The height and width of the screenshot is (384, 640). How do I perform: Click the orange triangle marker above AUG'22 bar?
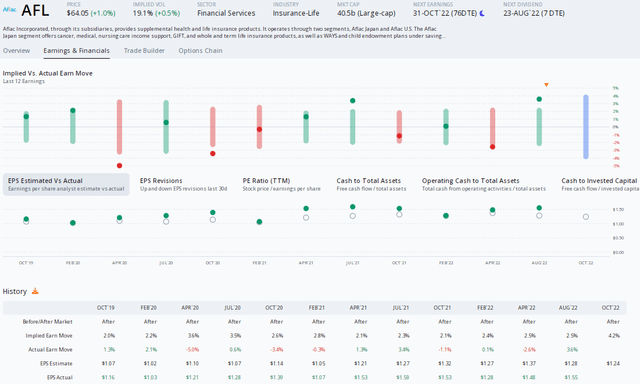pos(546,85)
